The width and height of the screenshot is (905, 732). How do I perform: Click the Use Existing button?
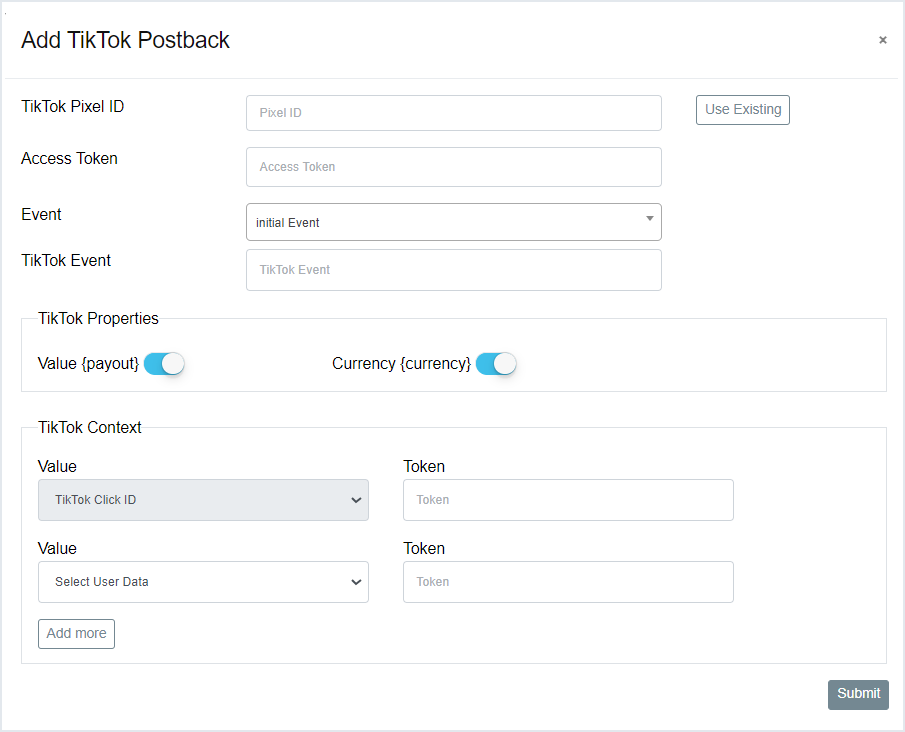(x=742, y=110)
